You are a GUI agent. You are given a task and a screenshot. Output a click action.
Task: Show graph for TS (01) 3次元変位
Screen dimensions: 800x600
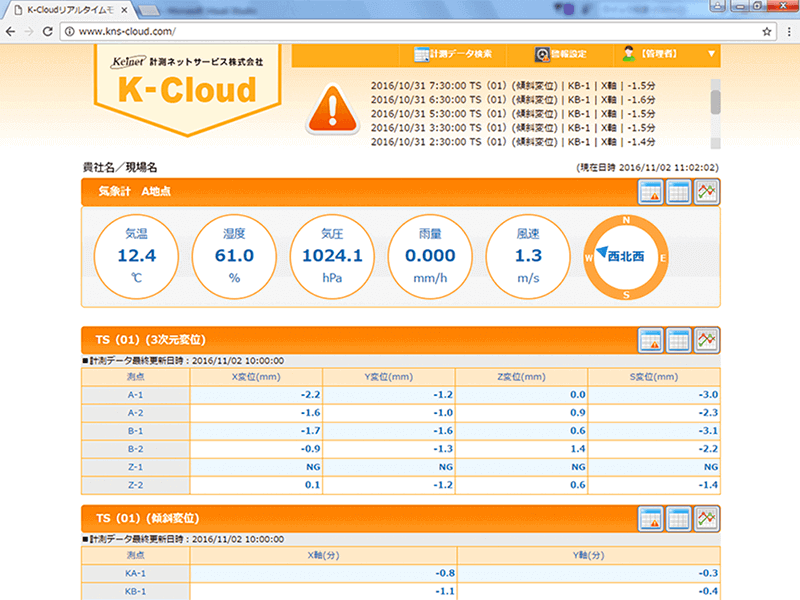(708, 340)
